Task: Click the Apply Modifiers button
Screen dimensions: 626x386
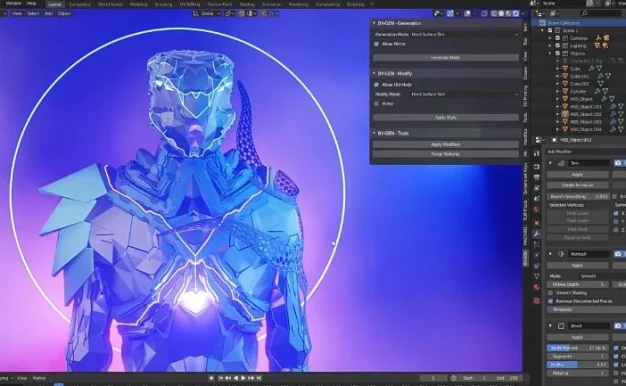Action: 446,145
